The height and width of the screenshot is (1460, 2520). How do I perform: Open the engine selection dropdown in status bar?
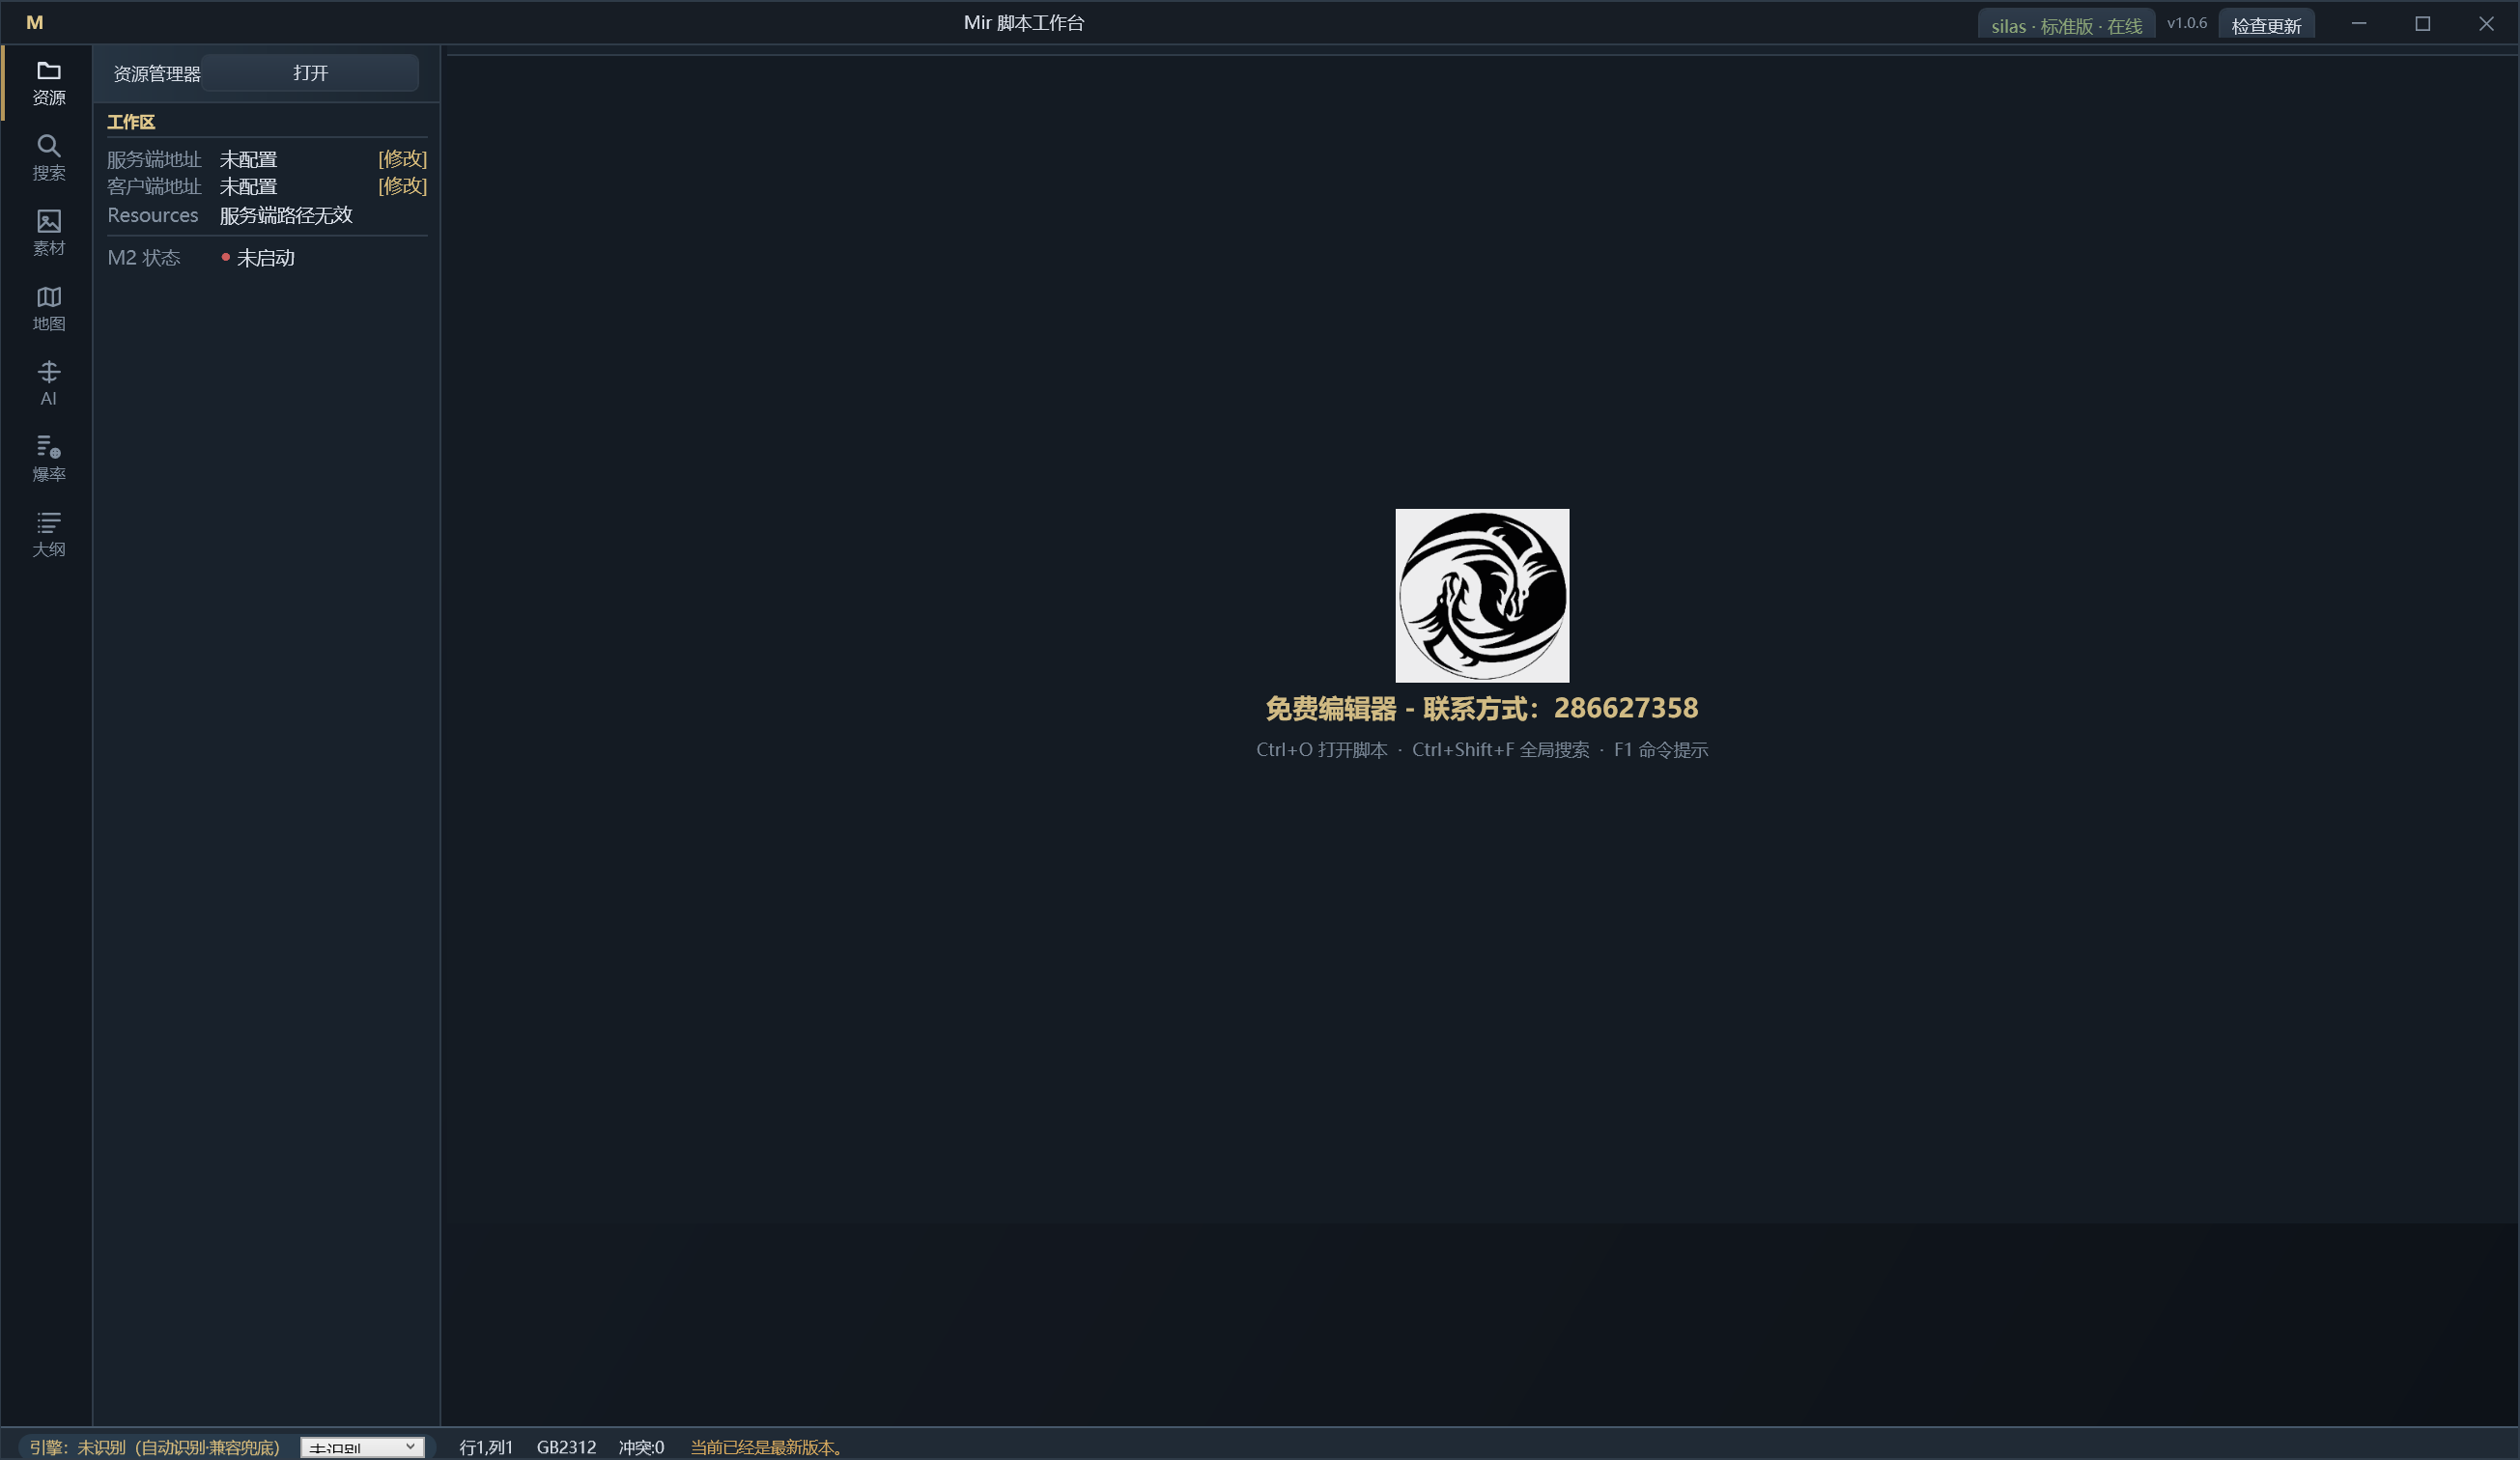point(362,1447)
